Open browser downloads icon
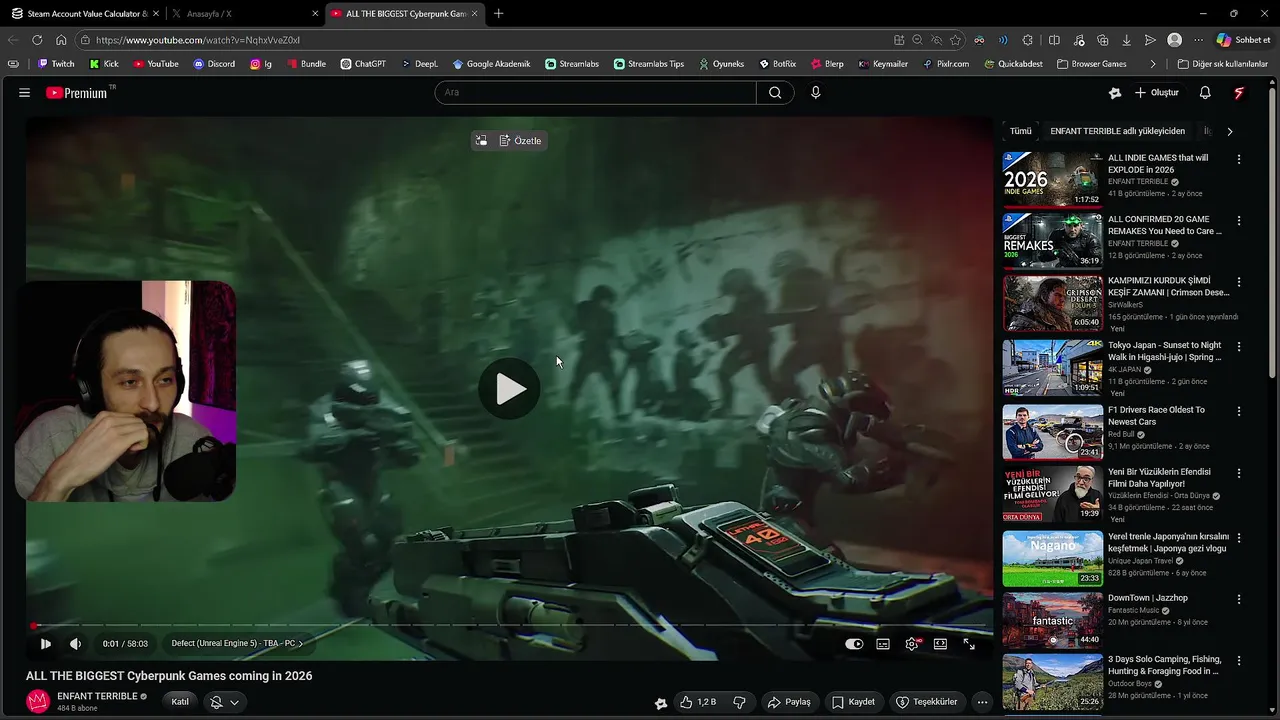The width and height of the screenshot is (1280, 720). [x=1126, y=40]
